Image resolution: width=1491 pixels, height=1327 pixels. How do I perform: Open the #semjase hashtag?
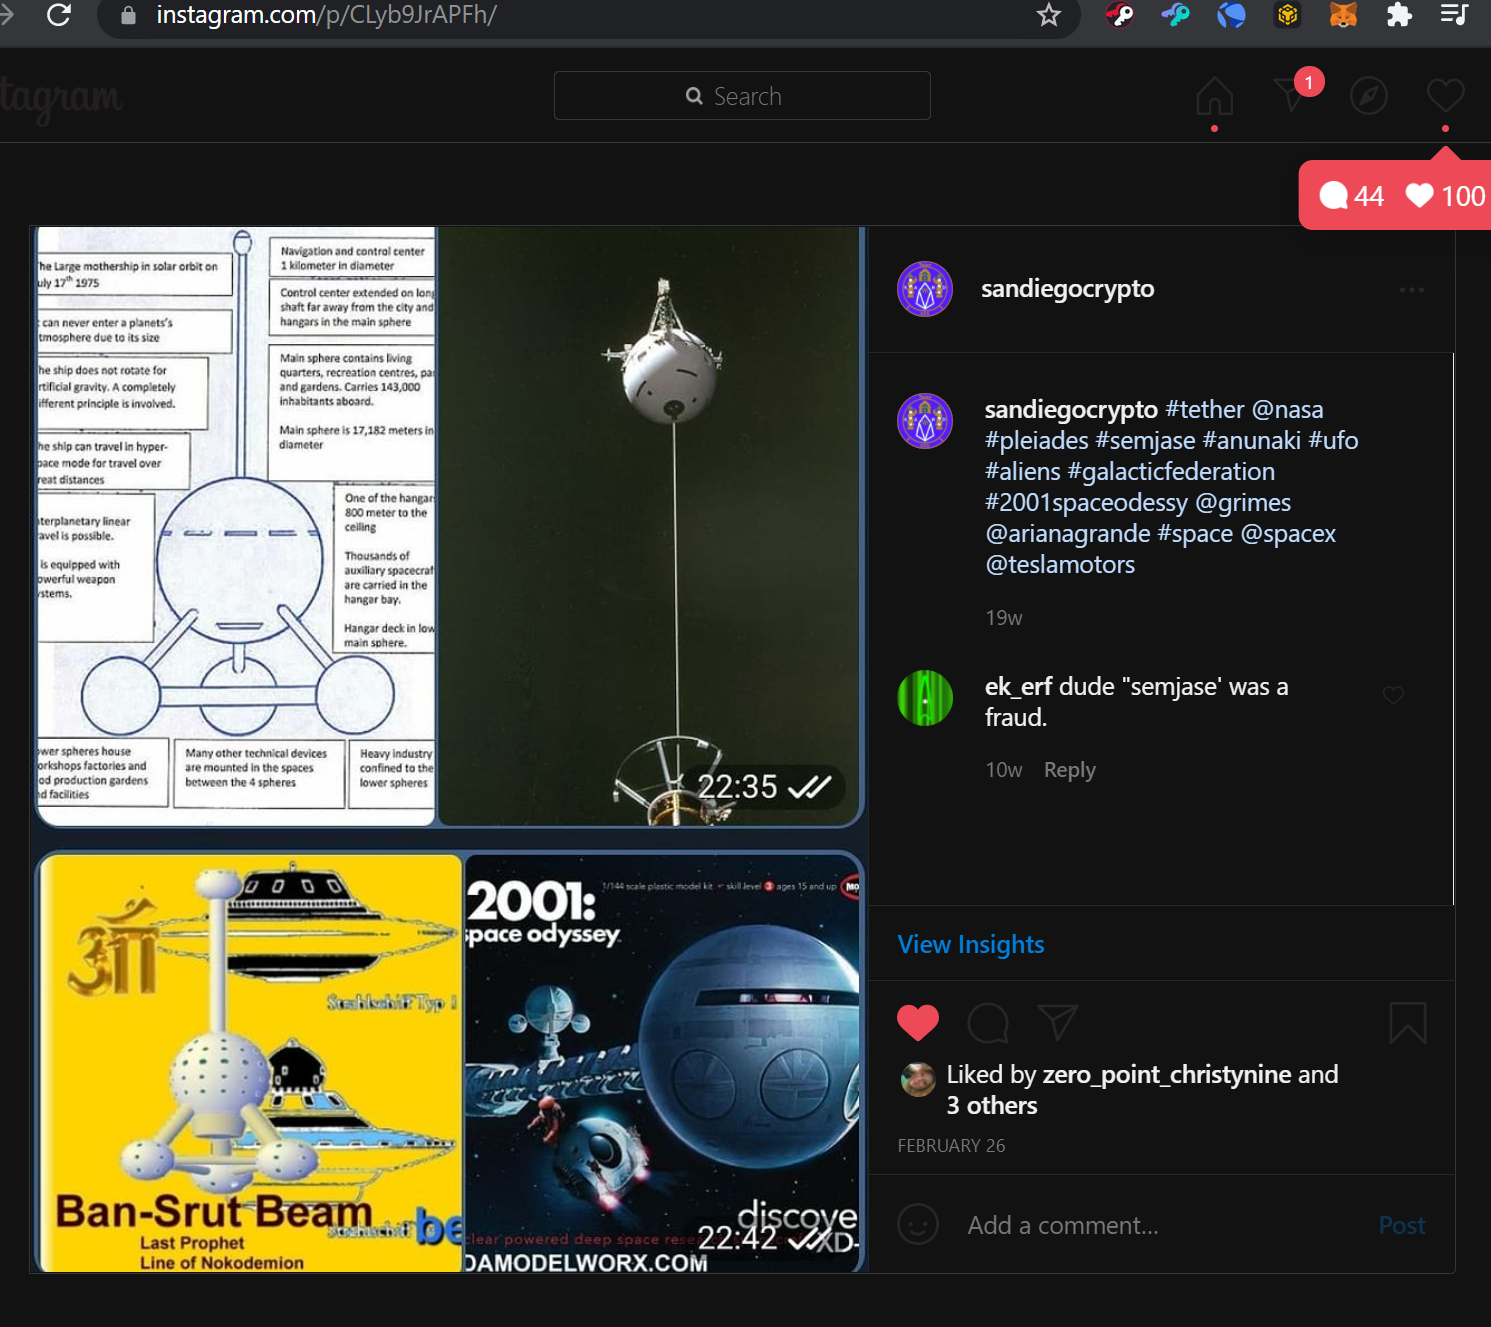coord(1146,441)
